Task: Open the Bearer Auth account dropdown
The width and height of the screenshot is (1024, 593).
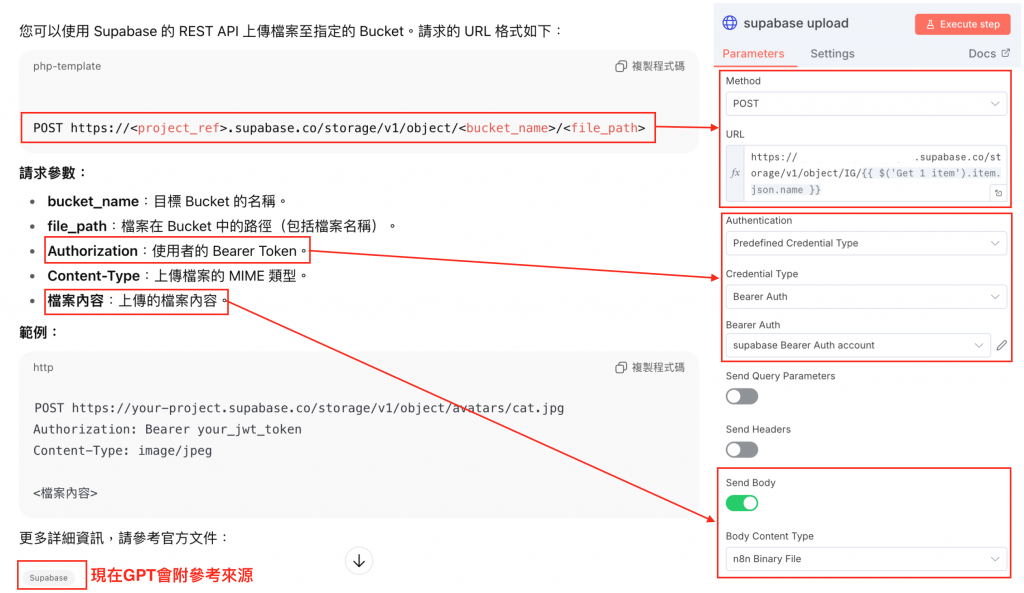Action: [x=858, y=345]
